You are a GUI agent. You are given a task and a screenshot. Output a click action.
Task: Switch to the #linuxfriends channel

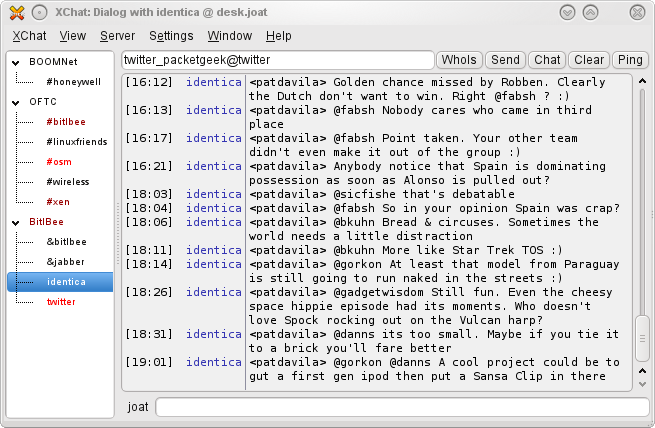pyautogui.click(x=77, y=142)
